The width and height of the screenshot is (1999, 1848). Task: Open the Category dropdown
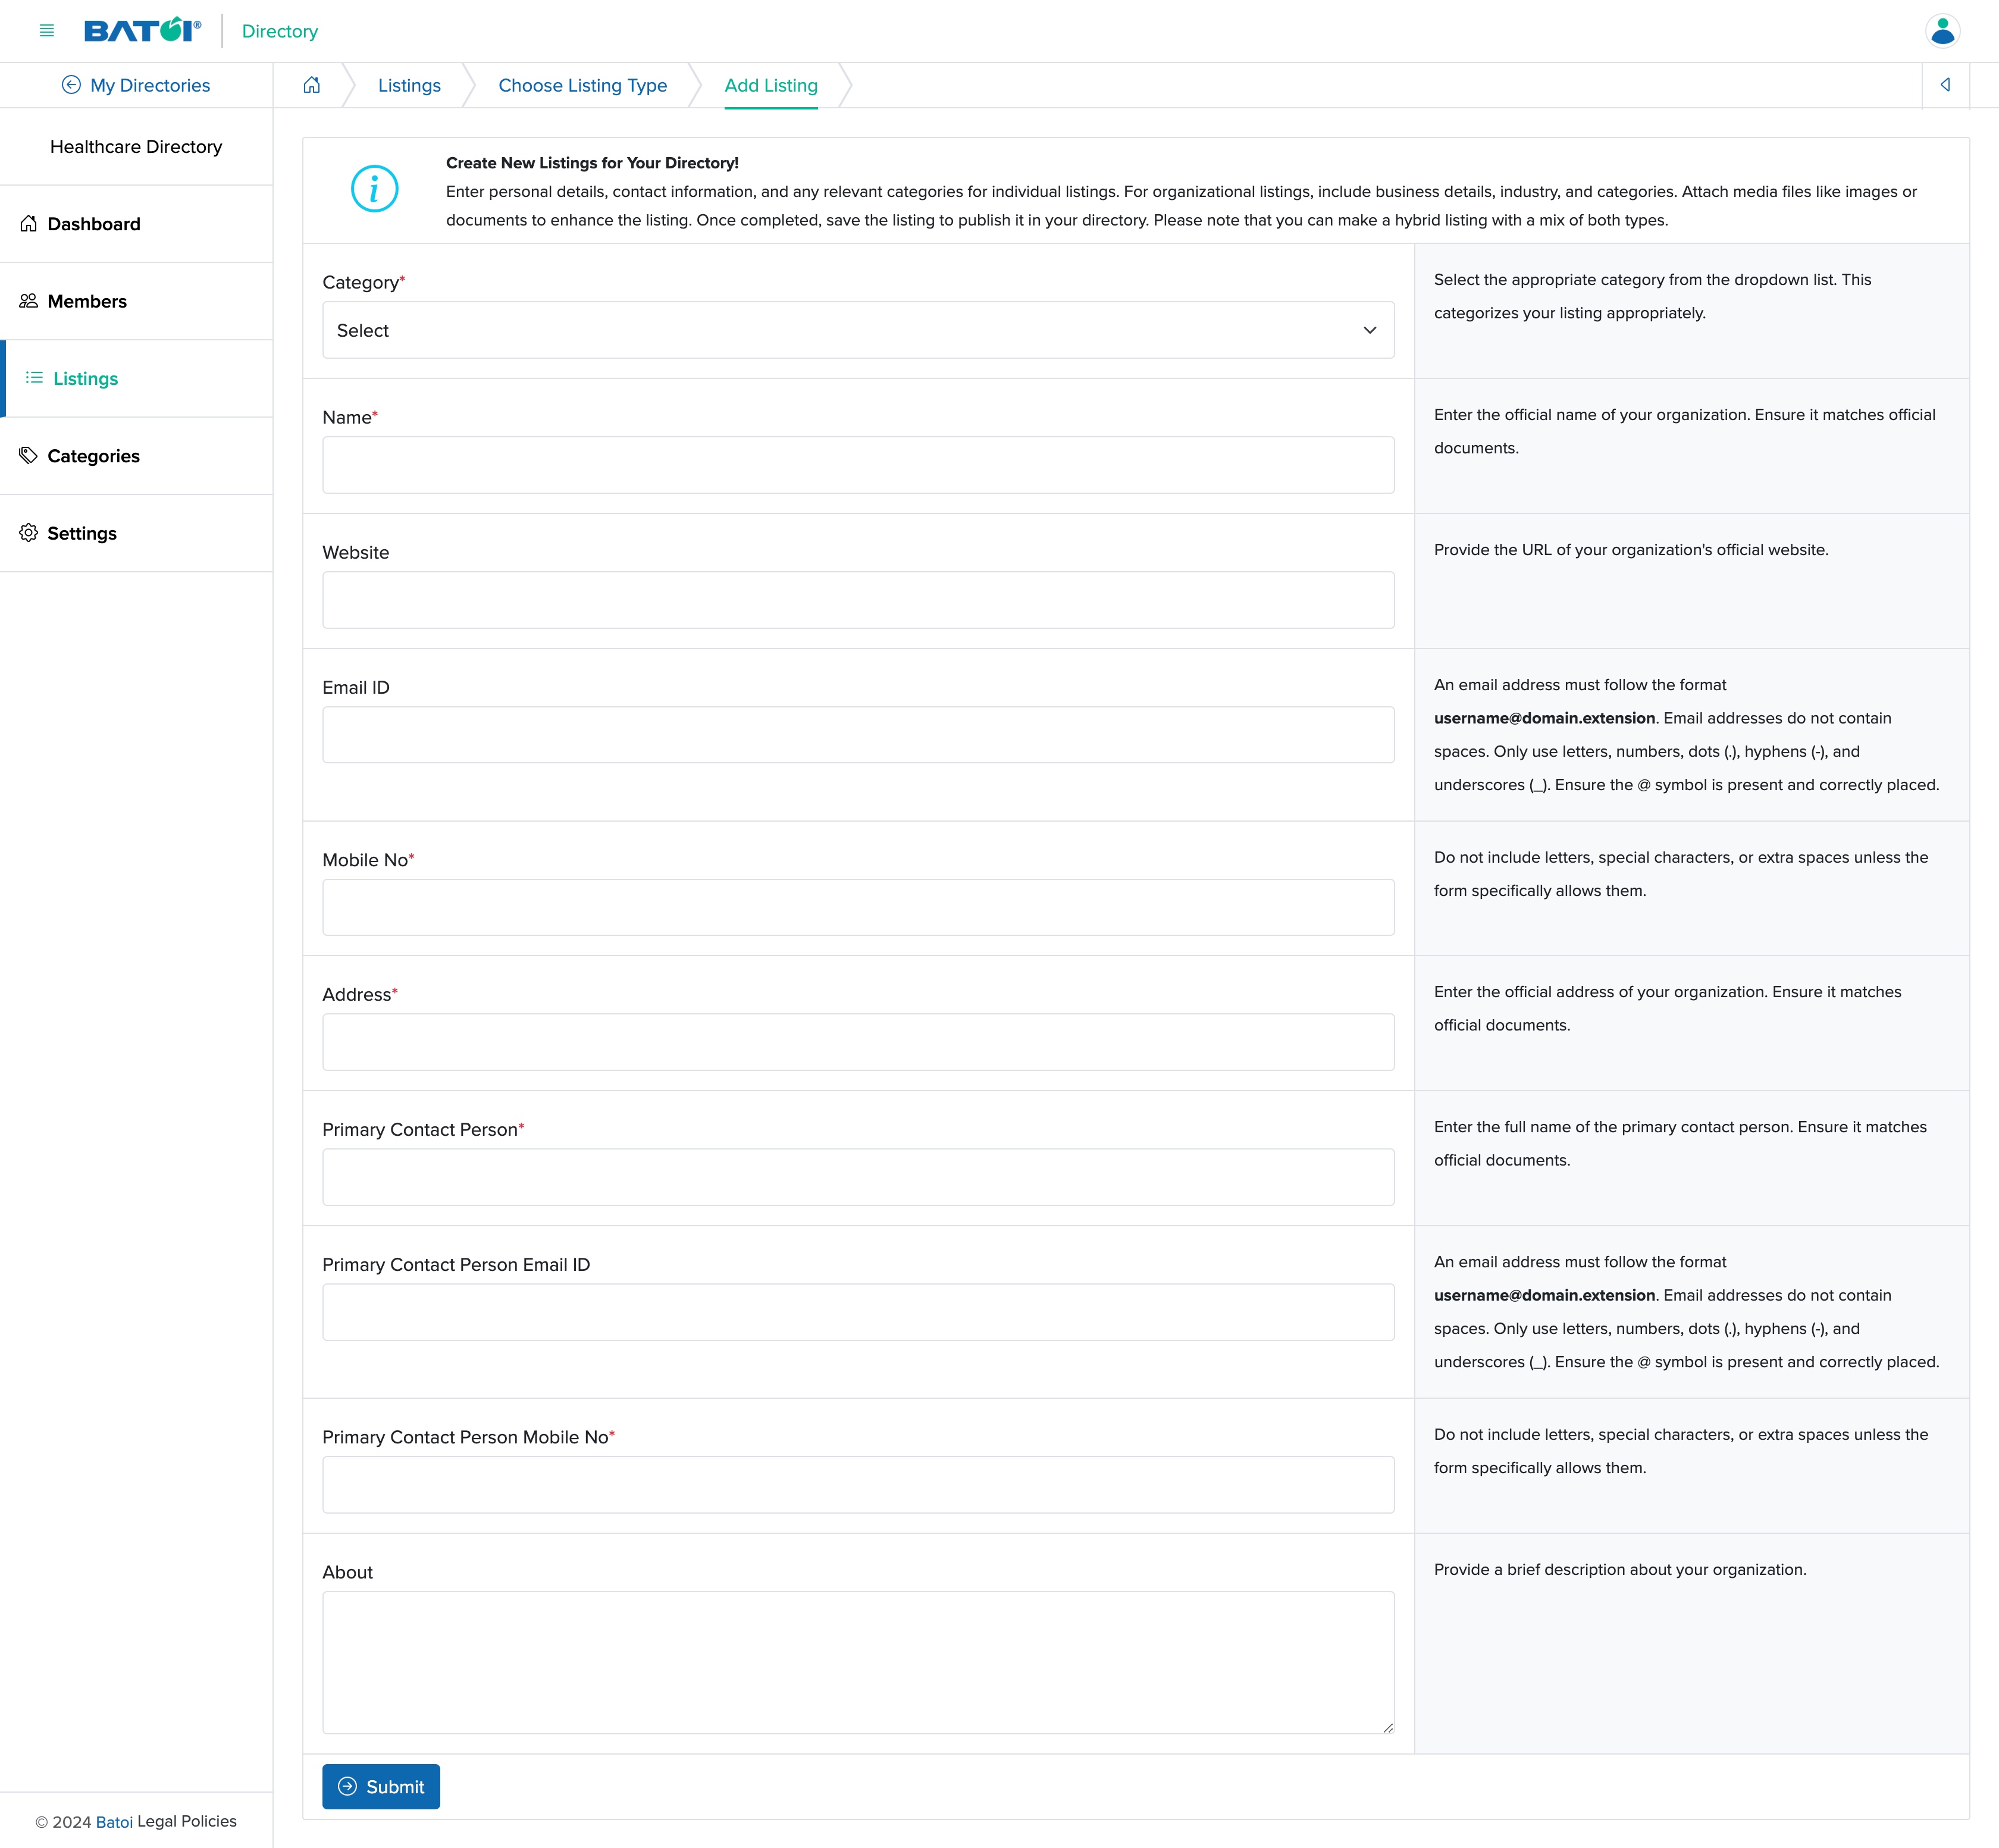point(857,330)
